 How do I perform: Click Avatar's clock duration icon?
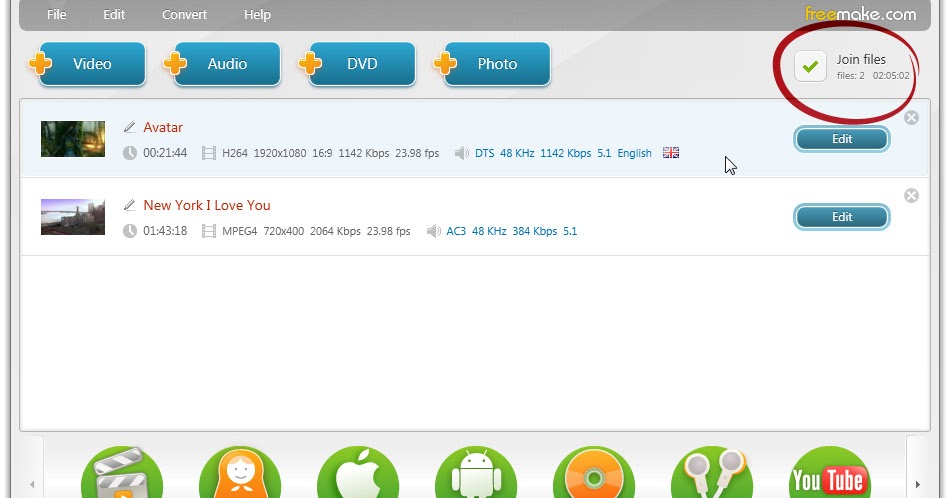(x=130, y=153)
